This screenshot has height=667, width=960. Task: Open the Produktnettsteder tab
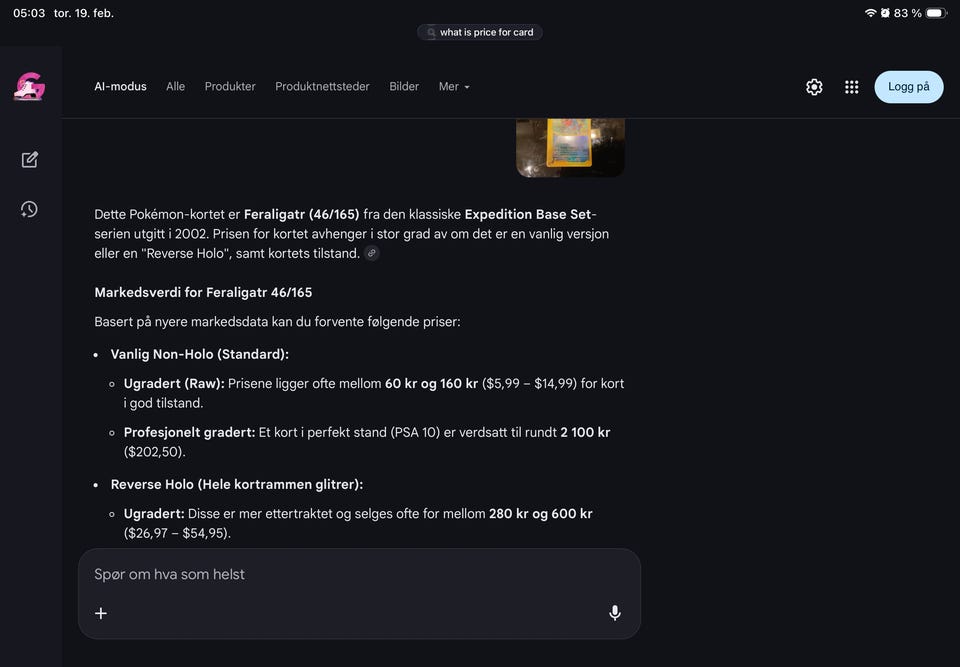click(322, 86)
